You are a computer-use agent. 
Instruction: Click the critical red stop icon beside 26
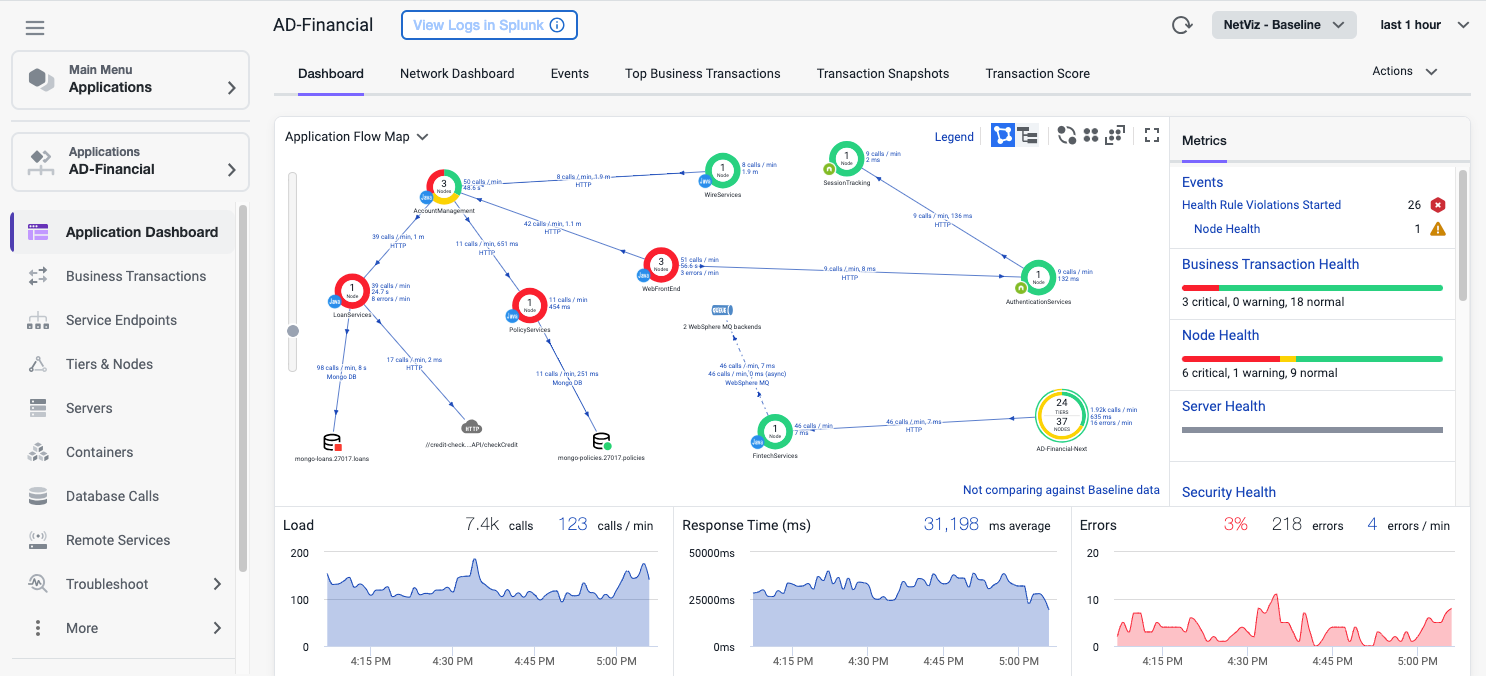1438,205
